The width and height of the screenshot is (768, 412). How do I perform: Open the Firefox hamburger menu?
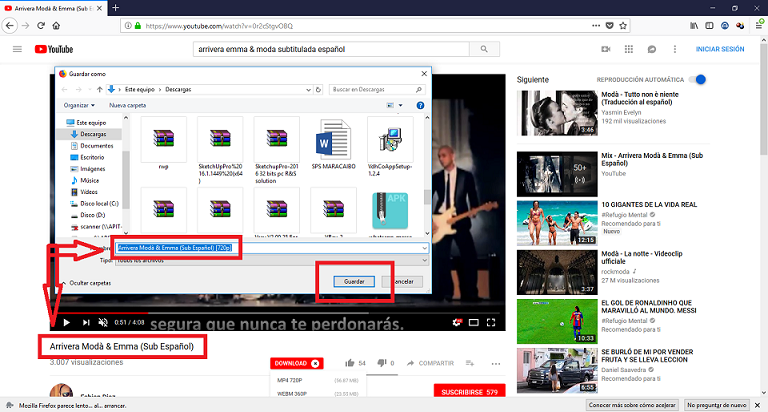[x=759, y=25]
